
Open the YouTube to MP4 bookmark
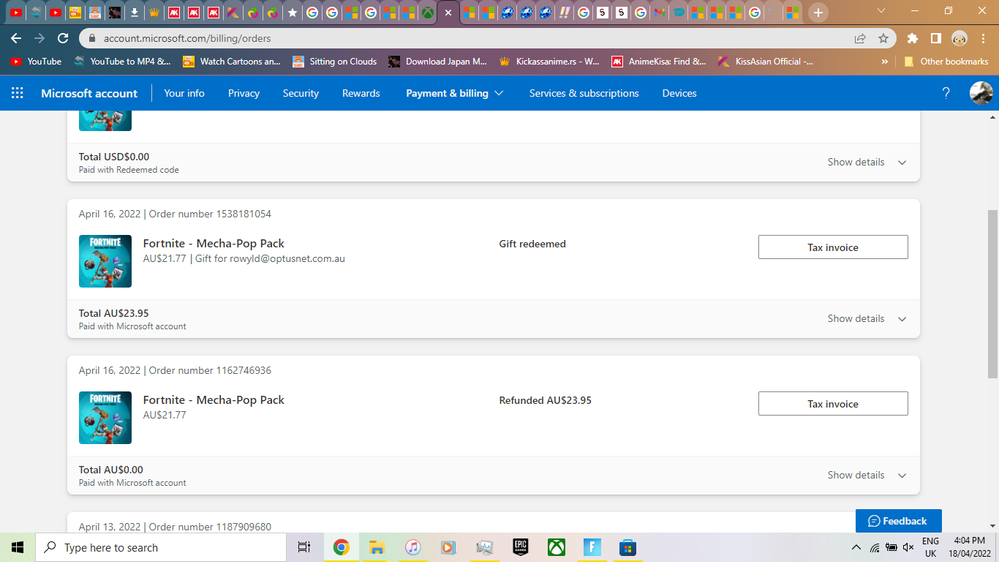[122, 61]
